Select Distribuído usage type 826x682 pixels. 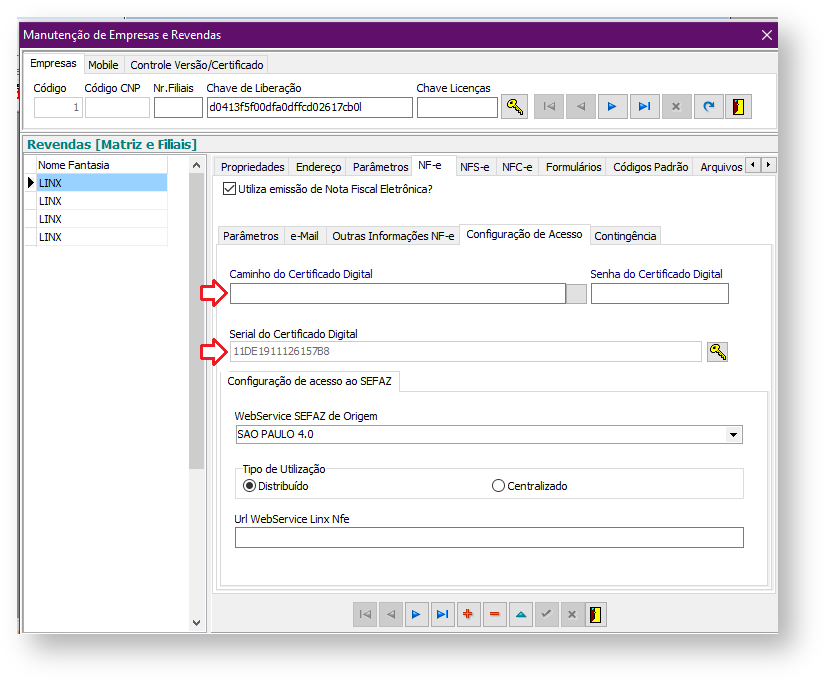pyautogui.click(x=249, y=486)
